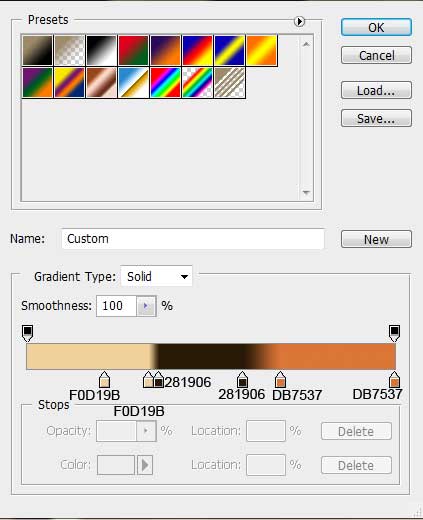Select the first 281906 dark color stop

tap(158, 380)
